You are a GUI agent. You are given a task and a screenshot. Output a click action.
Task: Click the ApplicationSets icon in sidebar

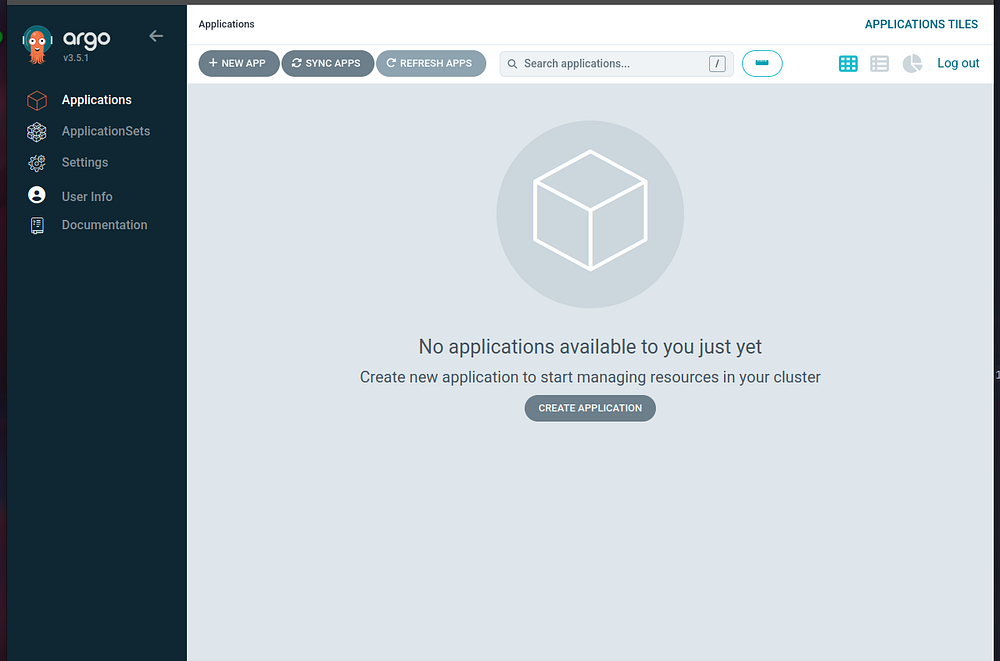point(37,131)
